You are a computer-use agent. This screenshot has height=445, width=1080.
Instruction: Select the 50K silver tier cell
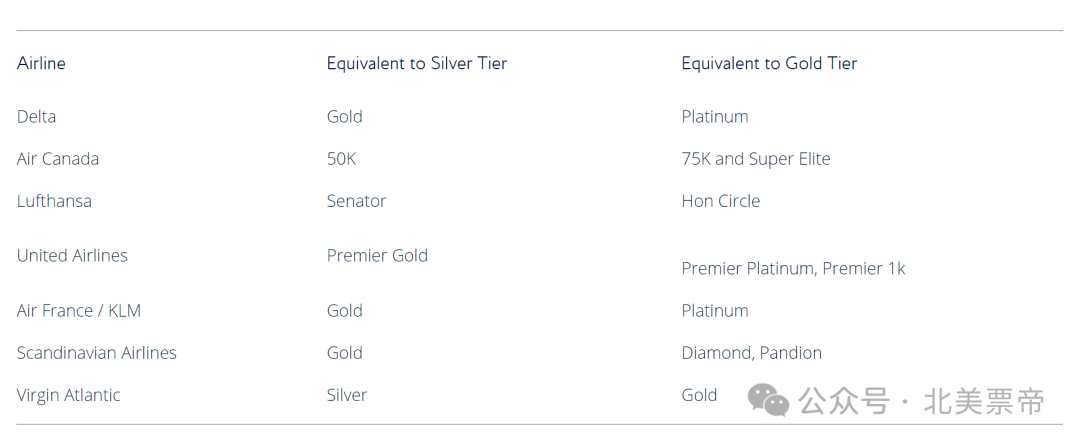click(x=342, y=158)
